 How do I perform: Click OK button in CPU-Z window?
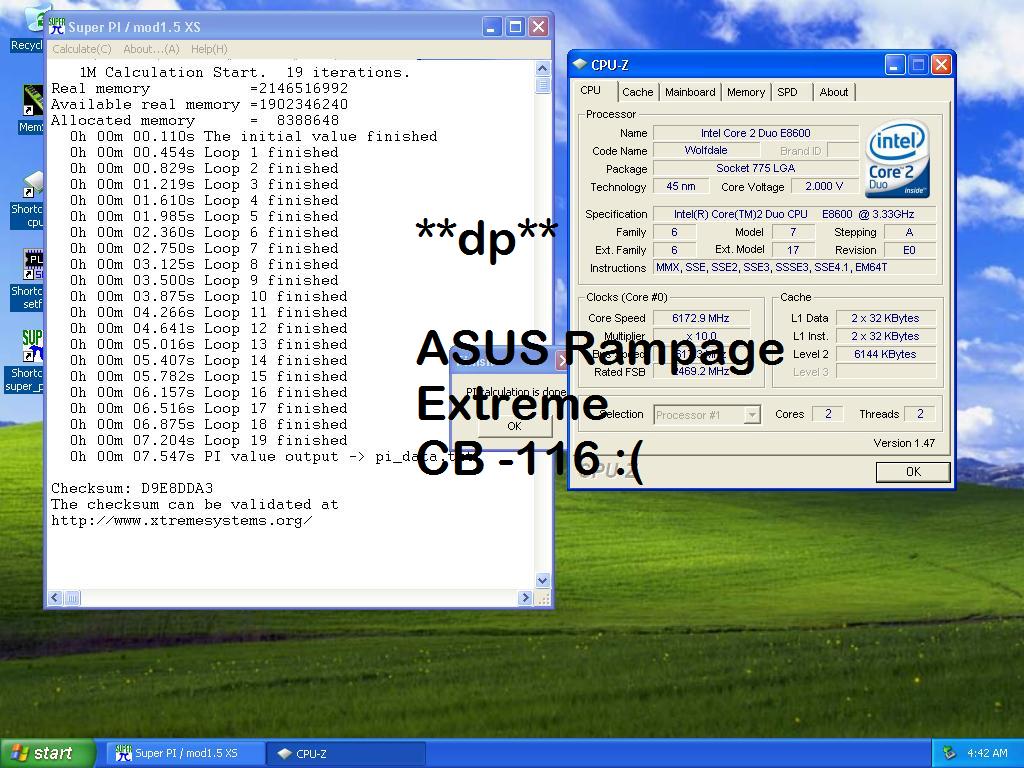[913, 472]
